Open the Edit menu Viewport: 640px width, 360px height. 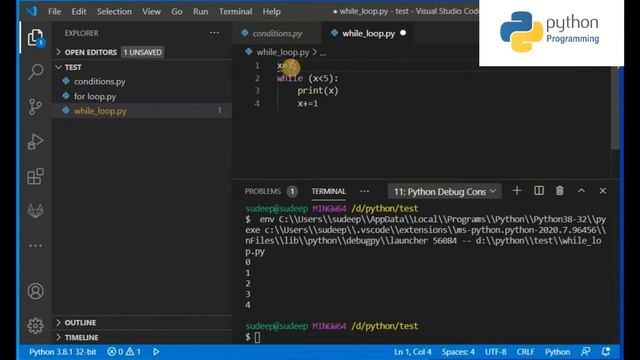(79, 11)
